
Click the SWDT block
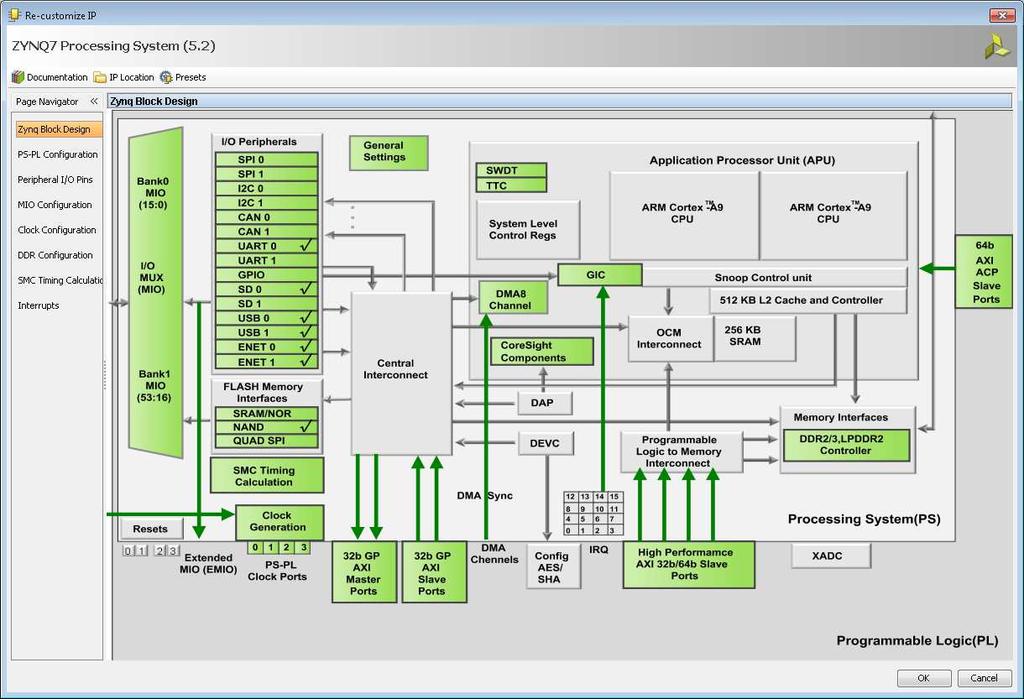511,171
